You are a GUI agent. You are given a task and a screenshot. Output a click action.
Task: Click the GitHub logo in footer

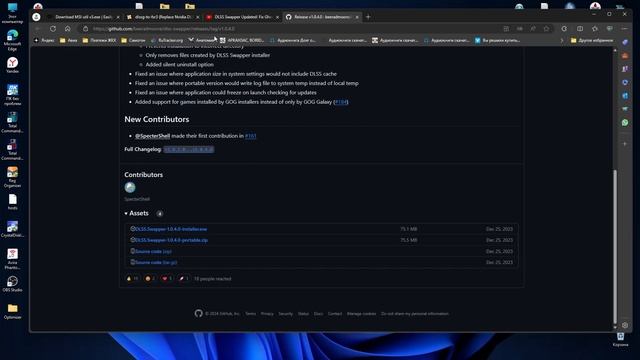(x=198, y=313)
